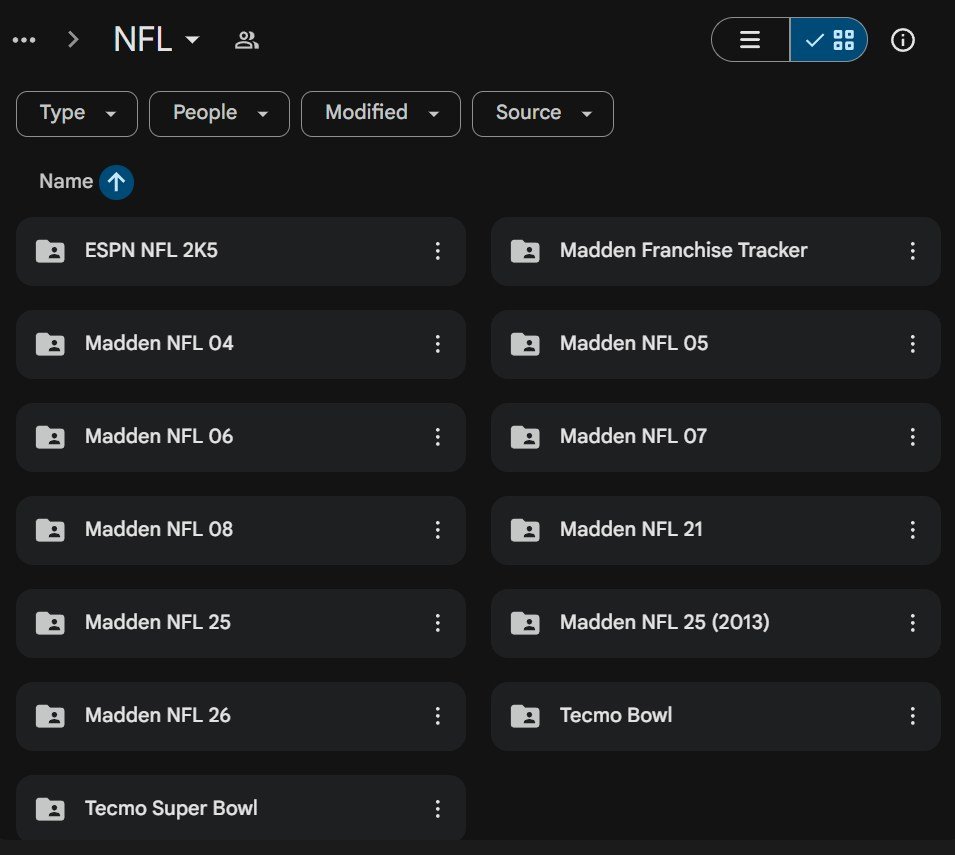Select the Madden NFL 05 folder name
This screenshot has height=855, width=955.
tap(634, 343)
